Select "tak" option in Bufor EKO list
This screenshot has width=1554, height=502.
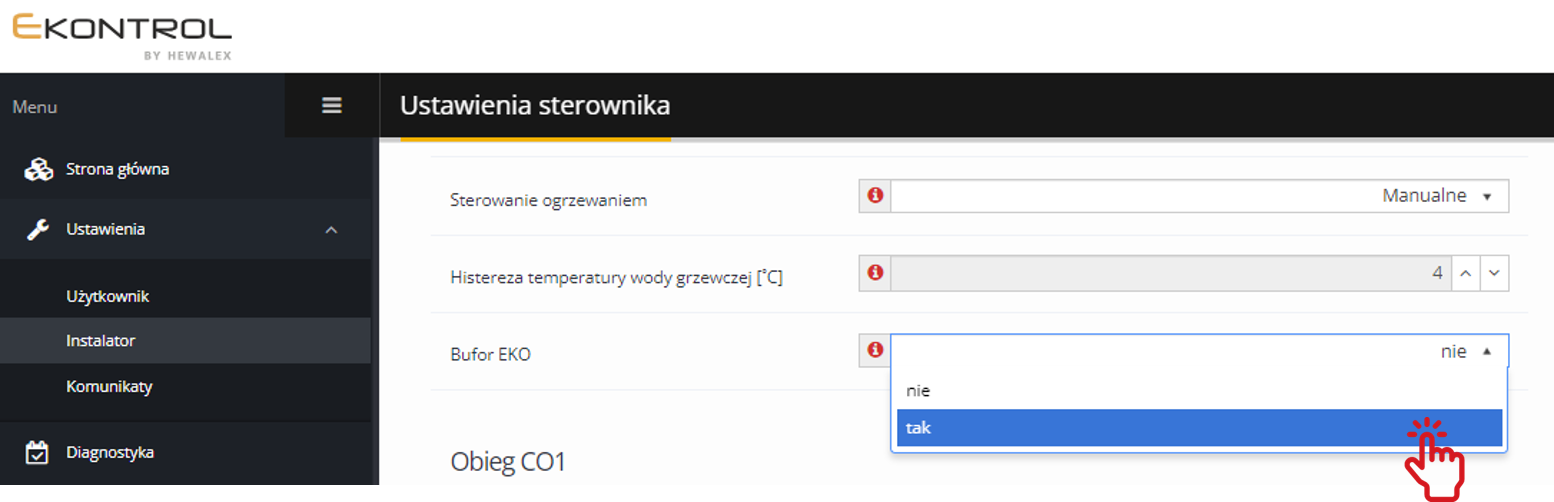pos(1198,428)
